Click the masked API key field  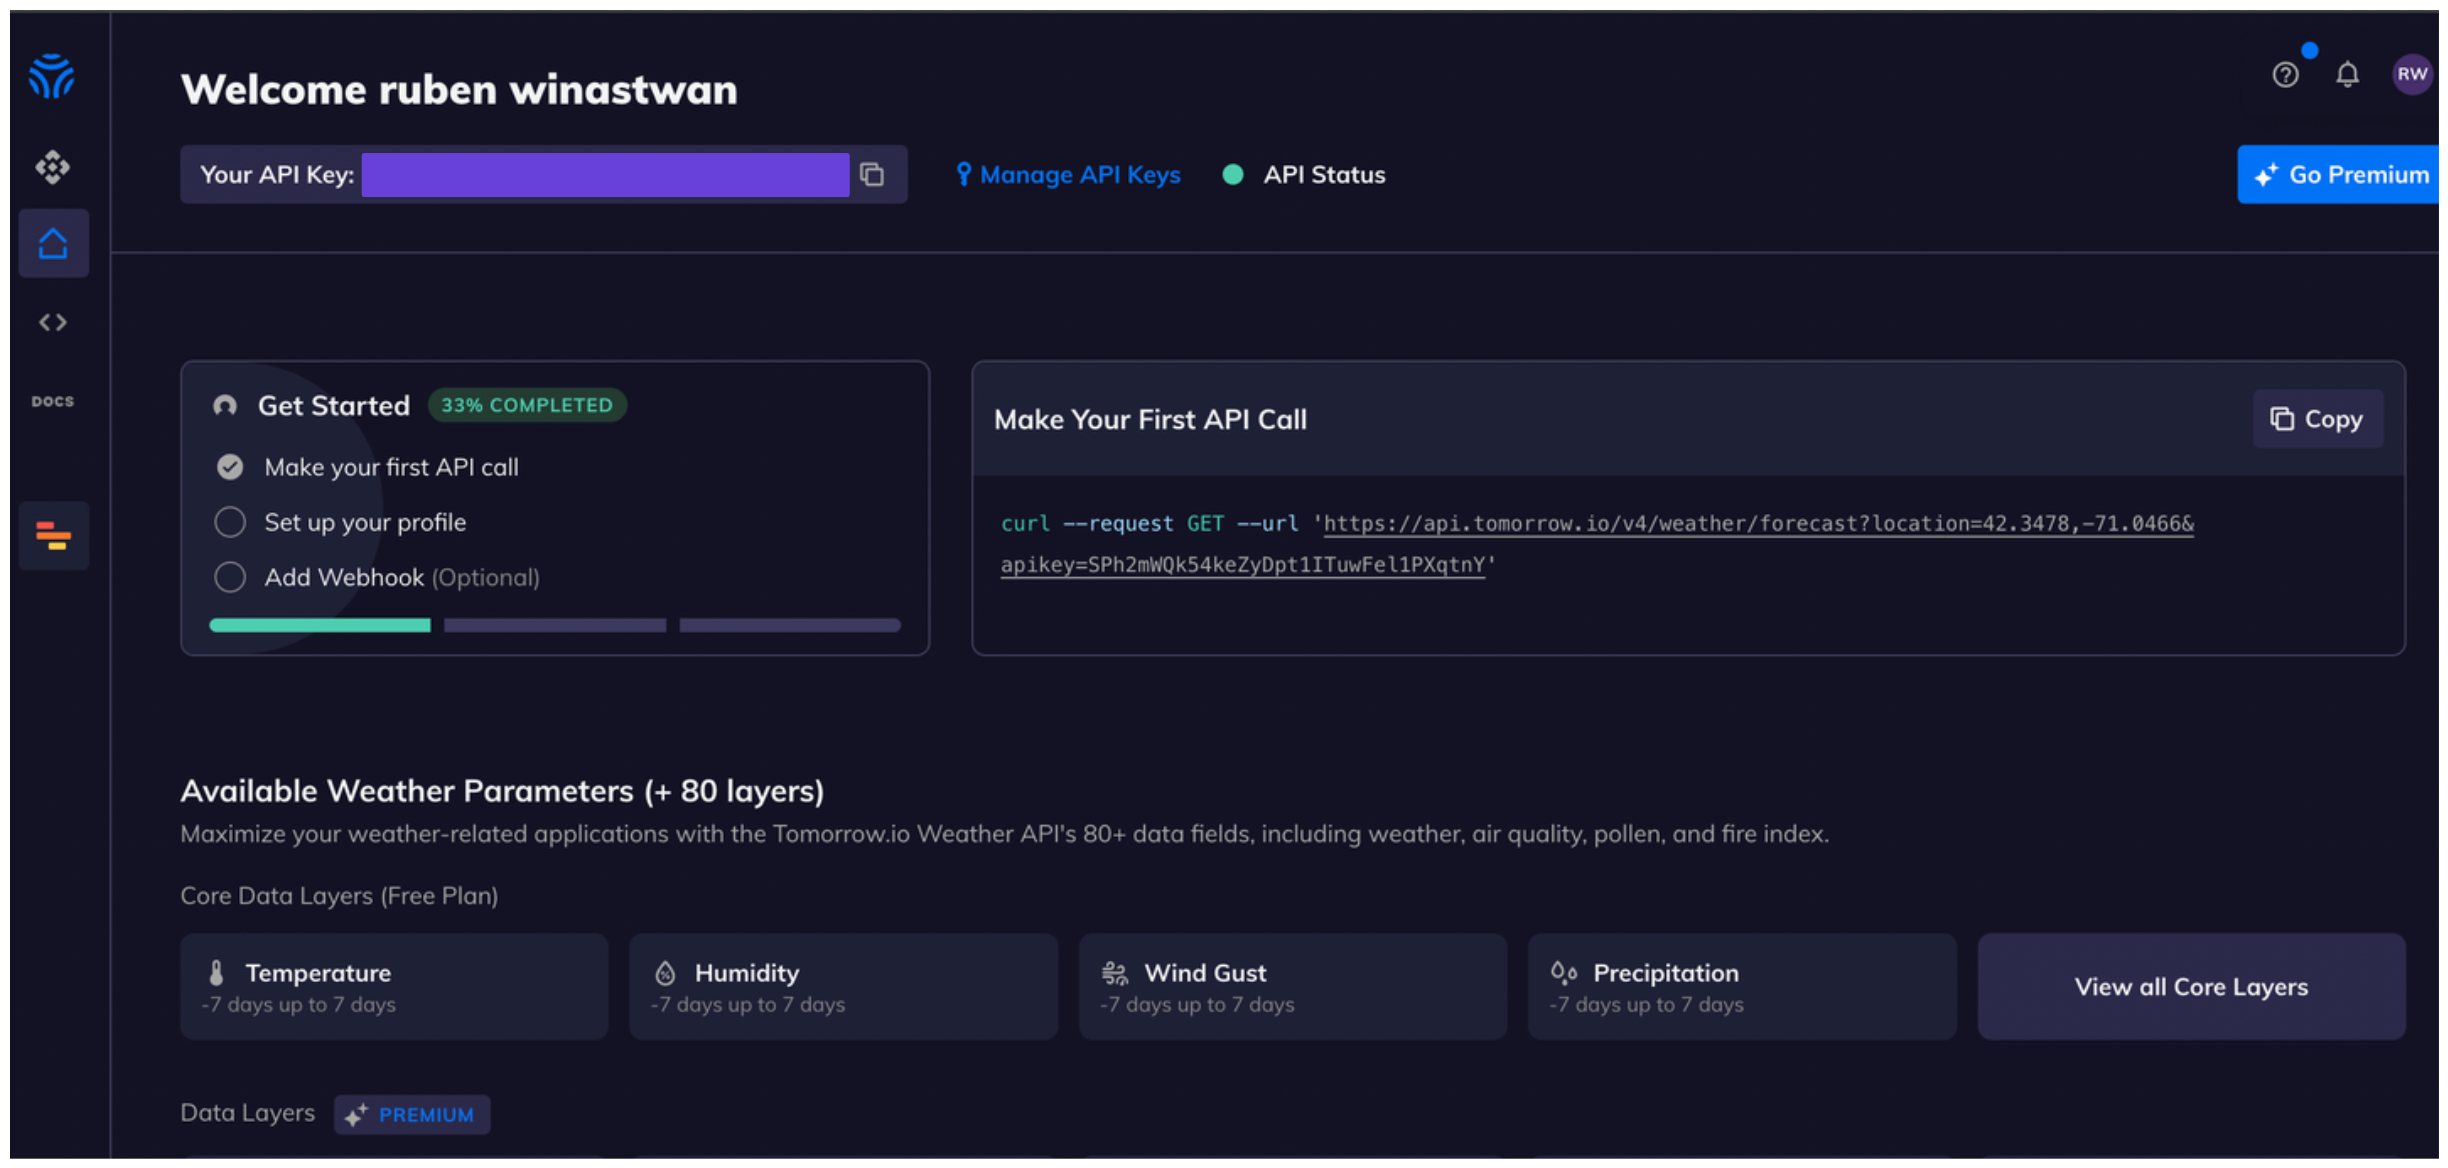(605, 175)
